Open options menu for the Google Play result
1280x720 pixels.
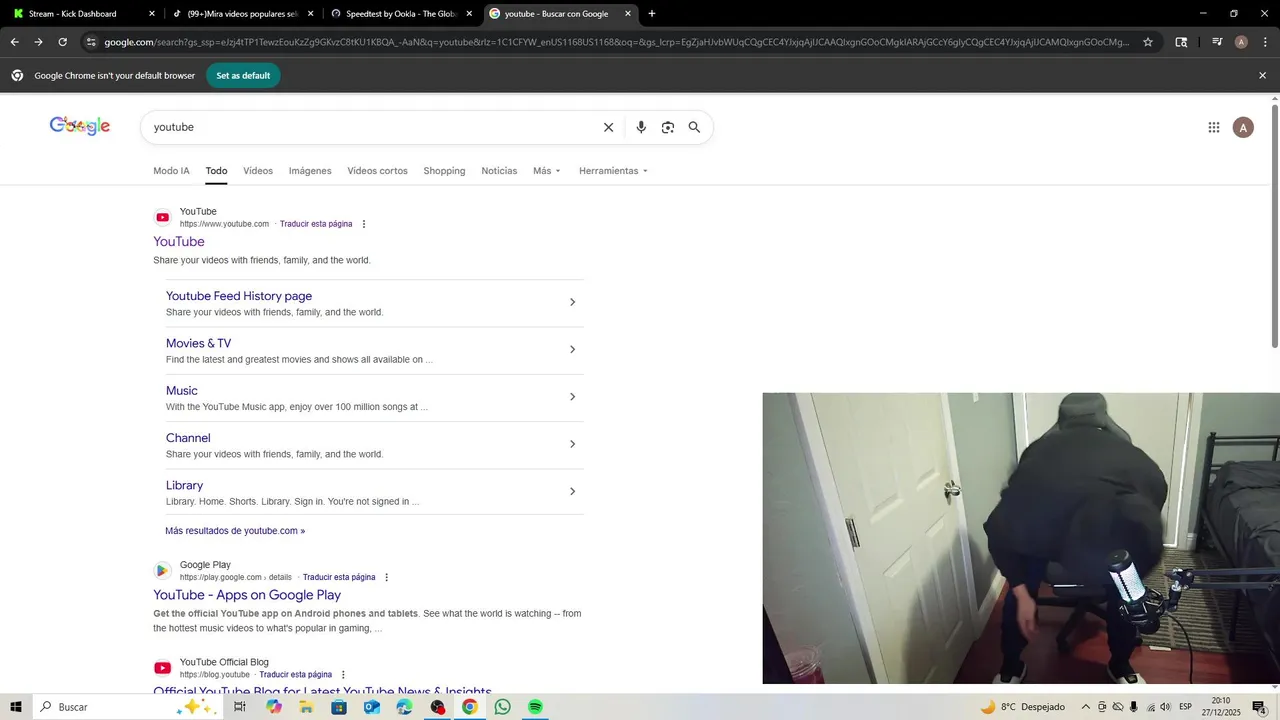coord(387,577)
